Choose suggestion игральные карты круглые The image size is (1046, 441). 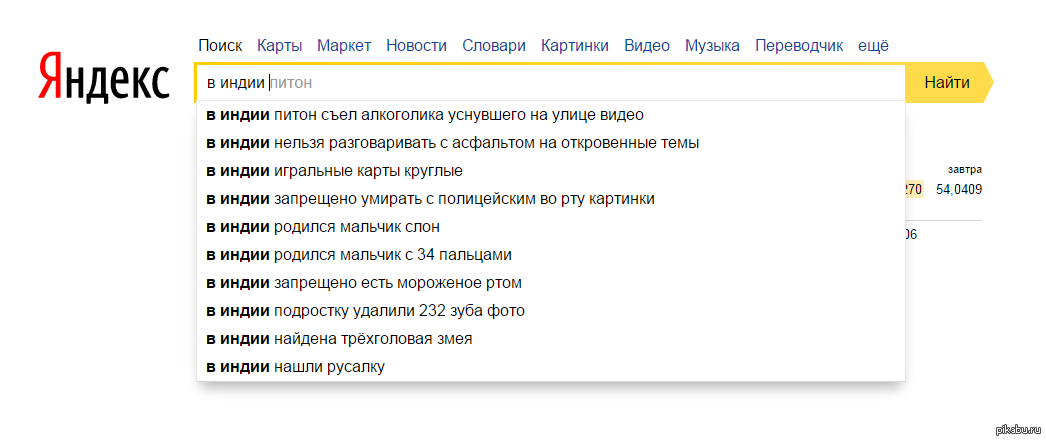(x=335, y=171)
